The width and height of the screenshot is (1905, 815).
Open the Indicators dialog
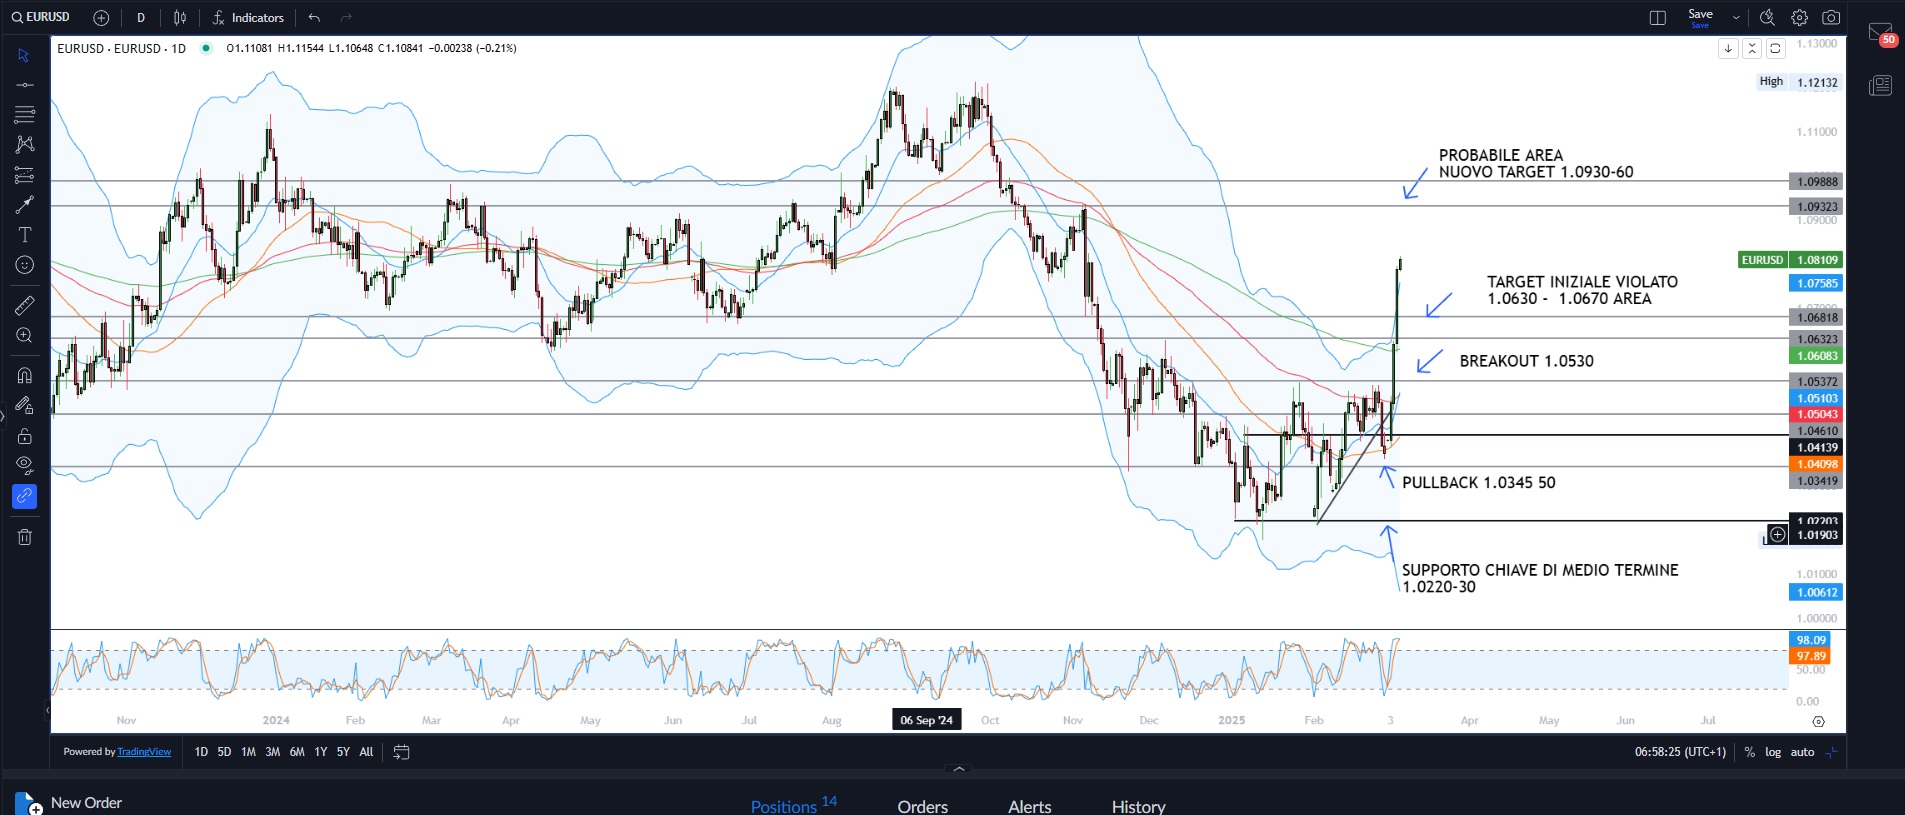point(248,18)
